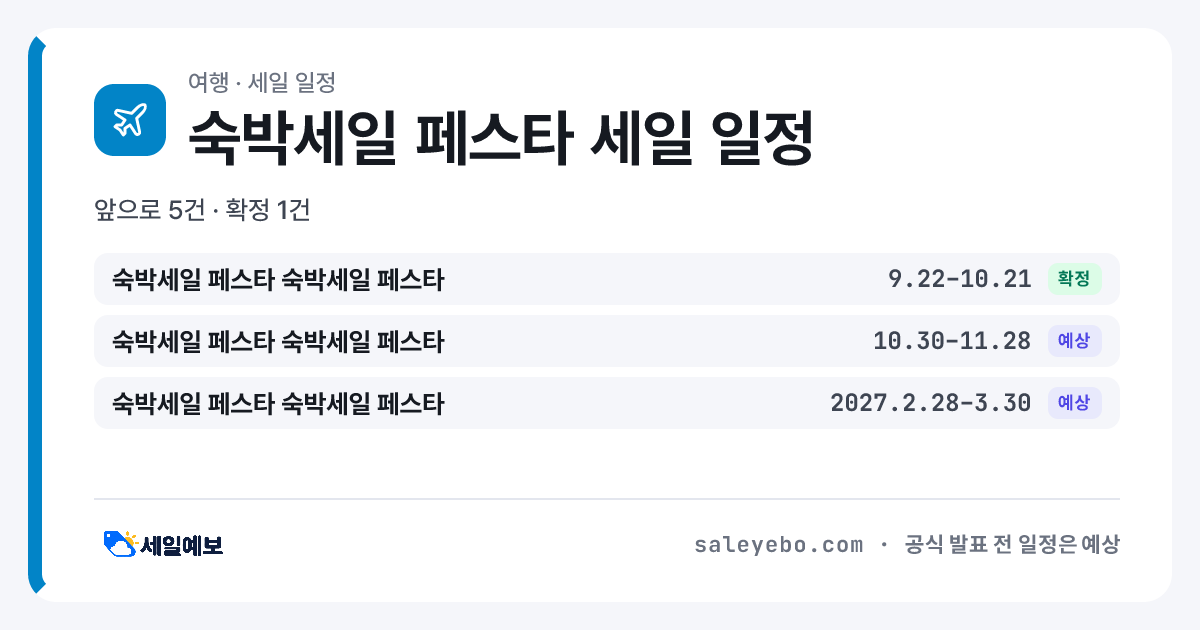The image size is (1200, 630).
Task: Click the 2027.2.28-3.30 date text
Action: point(931,403)
